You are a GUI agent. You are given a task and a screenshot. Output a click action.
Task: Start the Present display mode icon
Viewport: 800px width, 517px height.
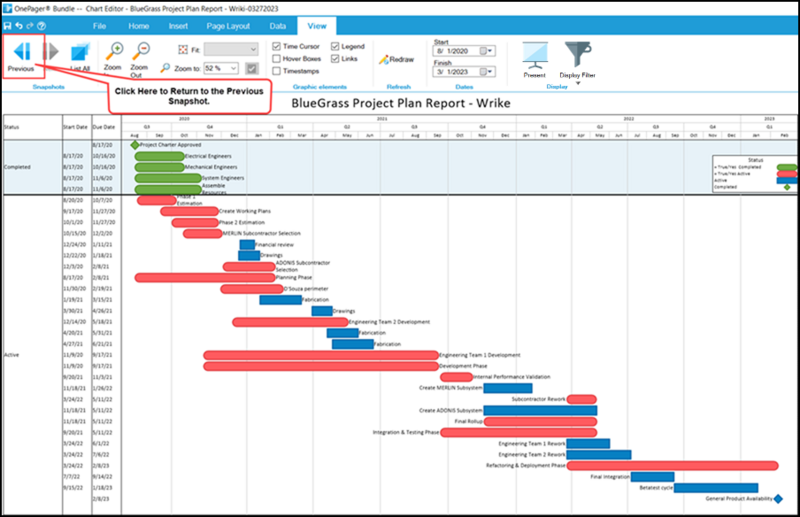[535, 56]
